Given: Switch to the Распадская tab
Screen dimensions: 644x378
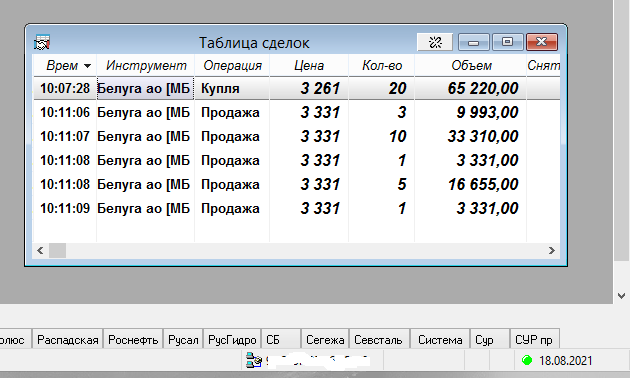Looking at the screenshot, I should 68,340.
